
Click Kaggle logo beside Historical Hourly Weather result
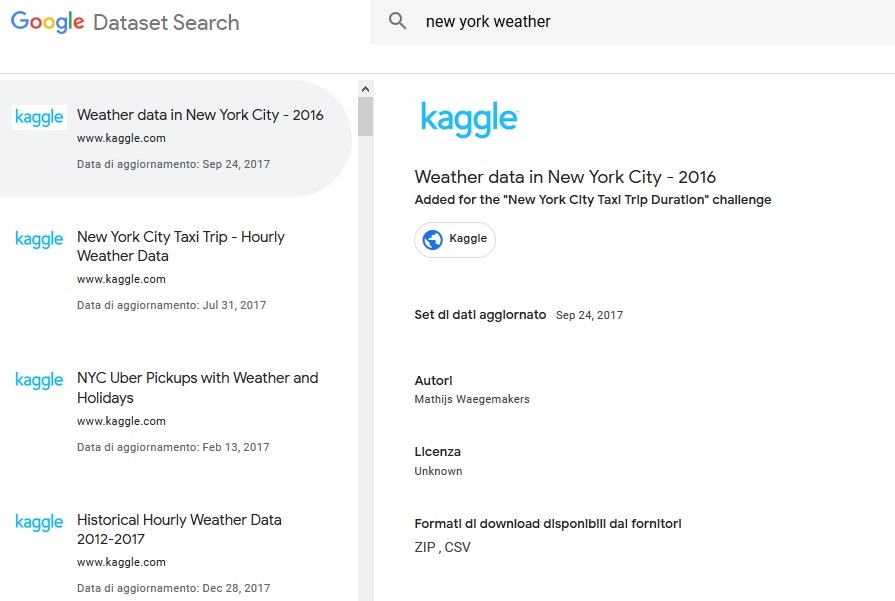click(x=39, y=522)
